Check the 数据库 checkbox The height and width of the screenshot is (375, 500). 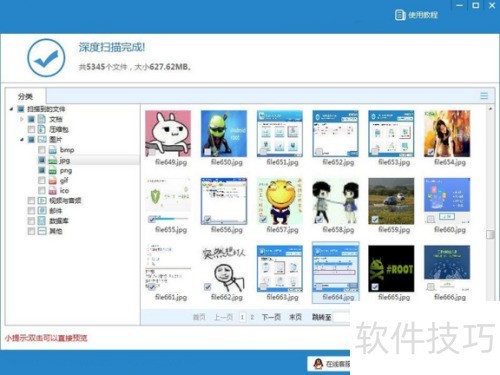(x=31, y=221)
